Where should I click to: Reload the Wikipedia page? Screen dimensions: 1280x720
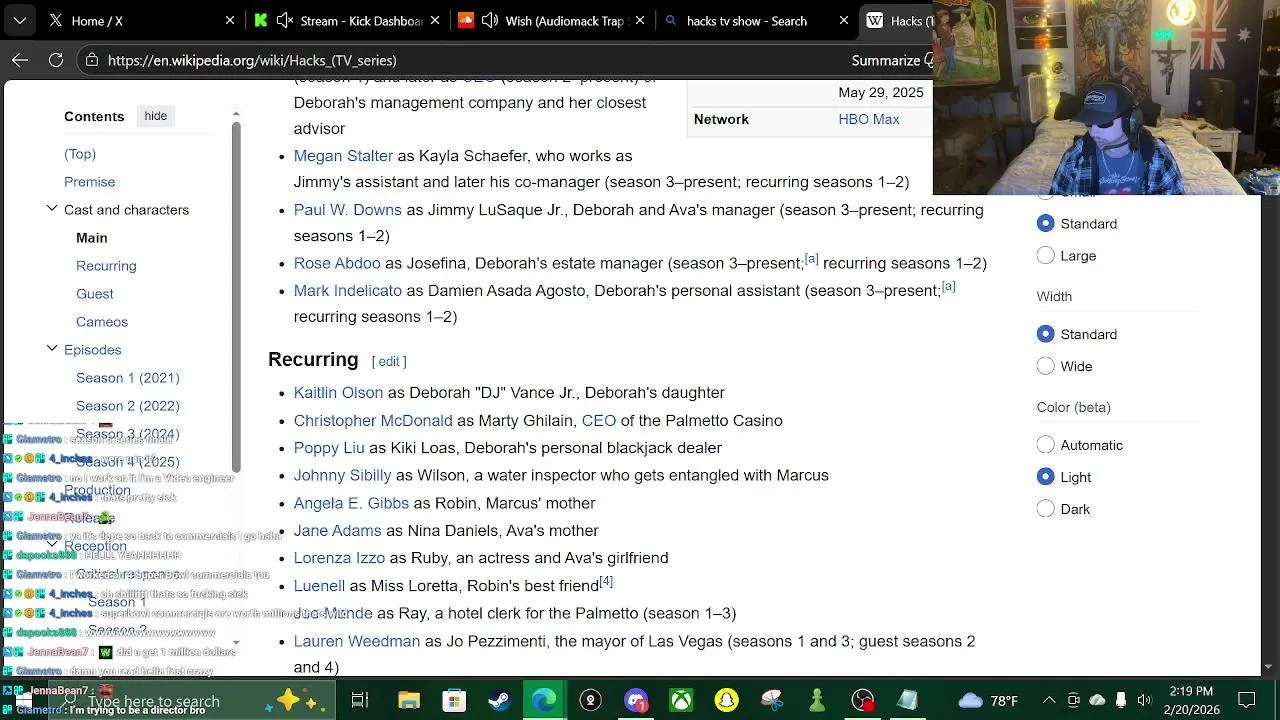(56, 60)
